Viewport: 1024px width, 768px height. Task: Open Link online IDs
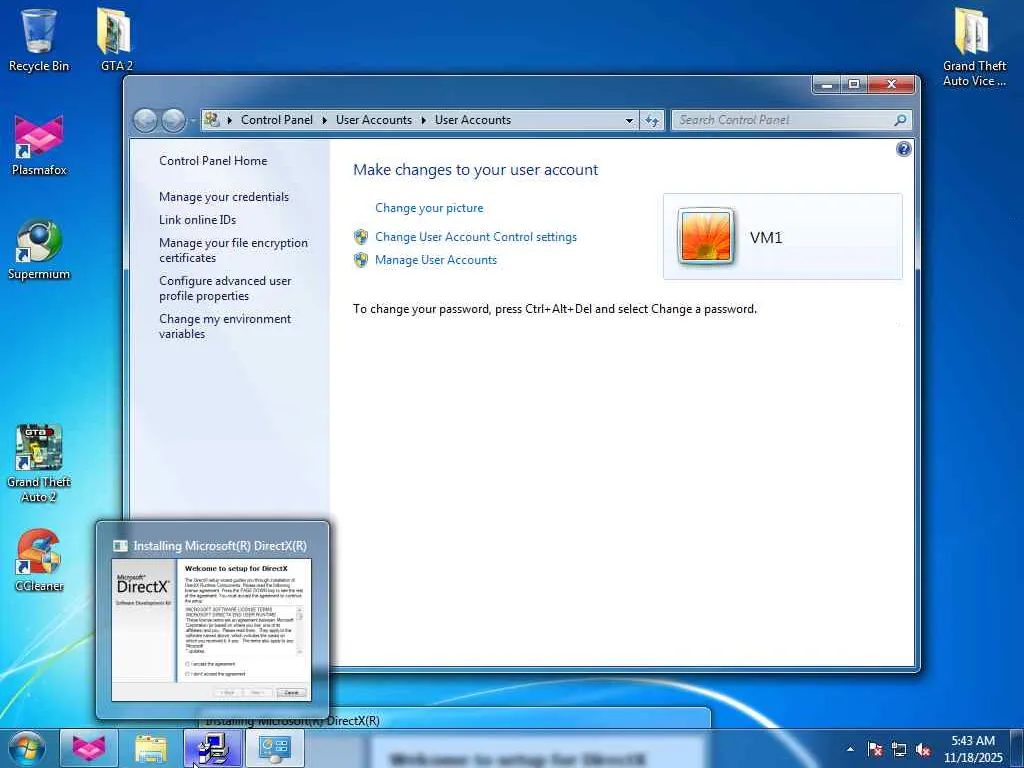197,220
